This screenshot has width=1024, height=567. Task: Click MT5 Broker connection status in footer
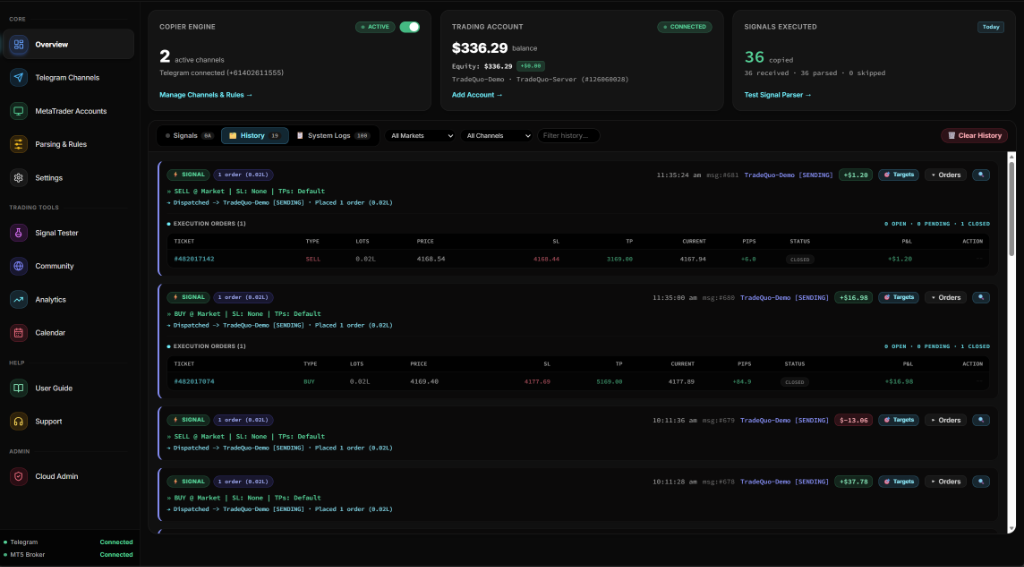tap(69, 555)
